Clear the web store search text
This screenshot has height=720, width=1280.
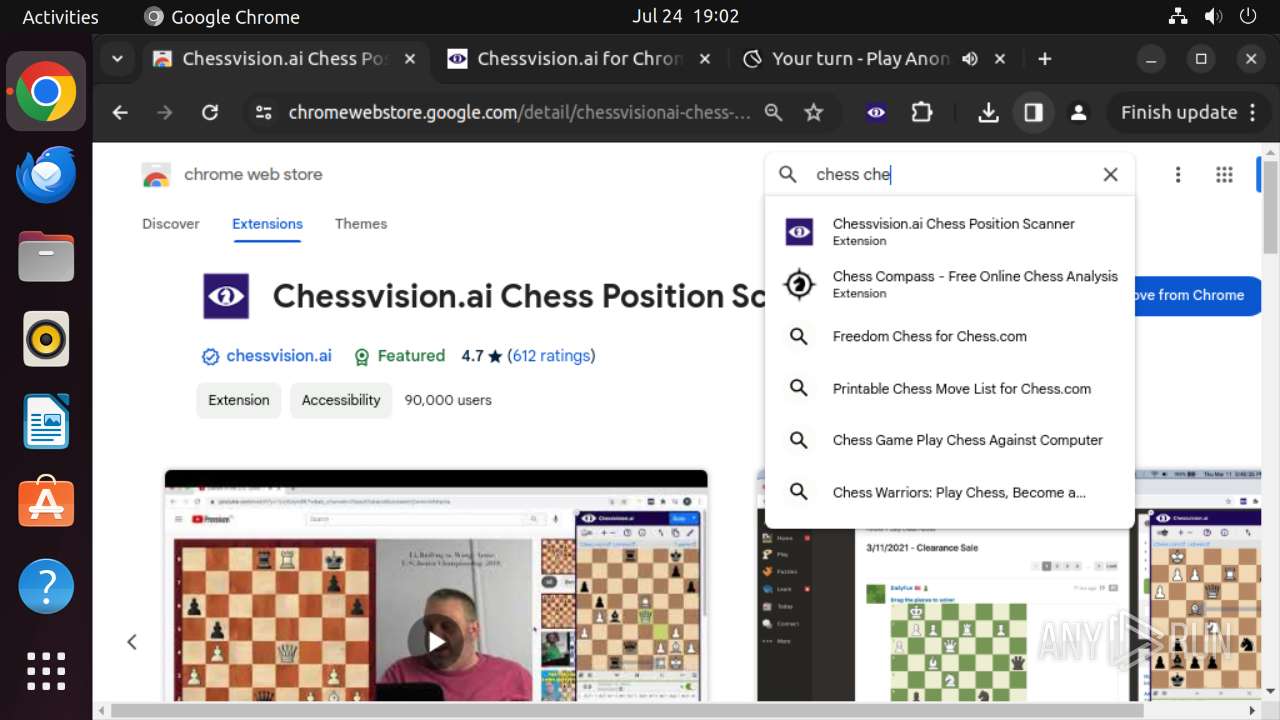pos(1110,174)
